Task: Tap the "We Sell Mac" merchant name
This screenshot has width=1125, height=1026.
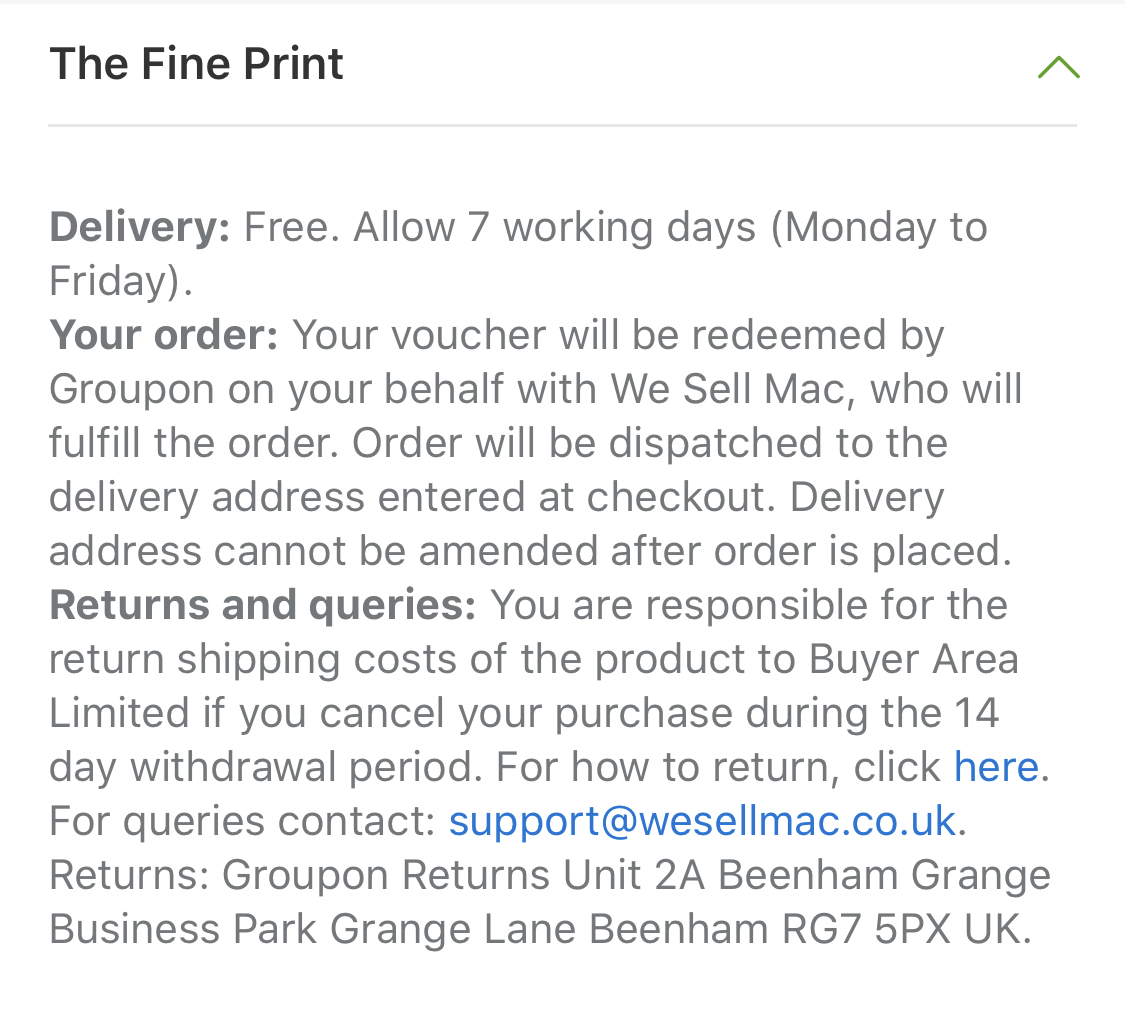Action: coord(728,390)
